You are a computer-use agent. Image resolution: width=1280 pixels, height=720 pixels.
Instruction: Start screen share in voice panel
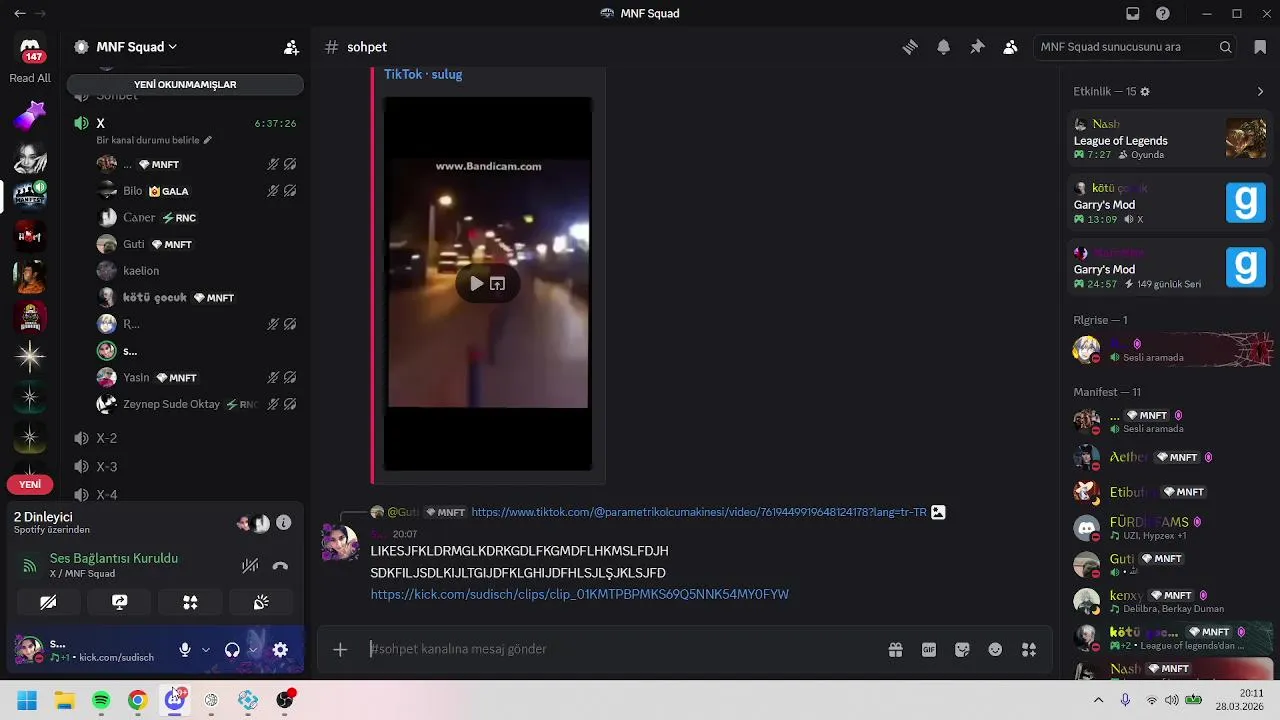click(120, 602)
